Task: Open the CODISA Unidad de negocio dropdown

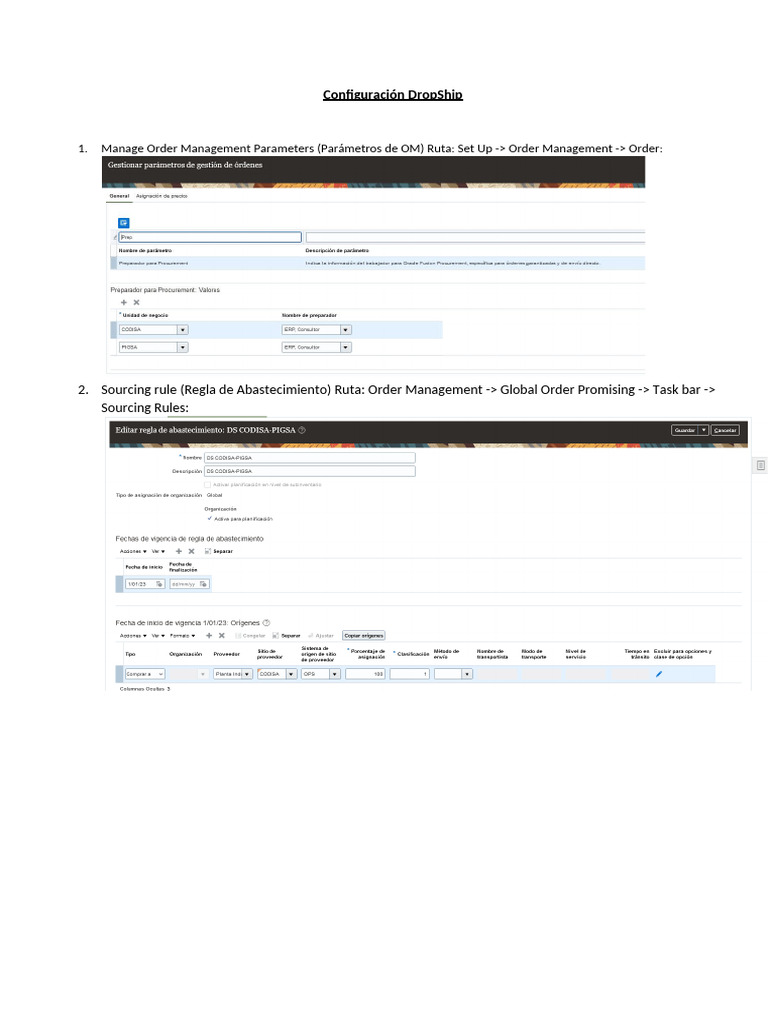Action: coord(183,330)
